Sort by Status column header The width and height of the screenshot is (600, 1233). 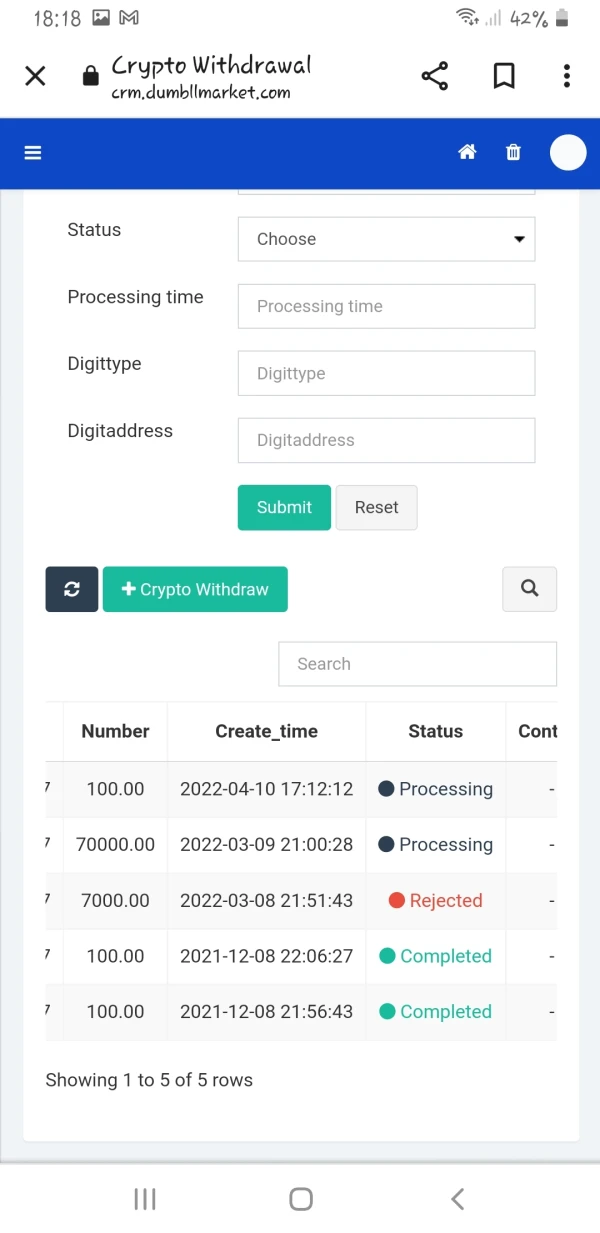pos(435,732)
